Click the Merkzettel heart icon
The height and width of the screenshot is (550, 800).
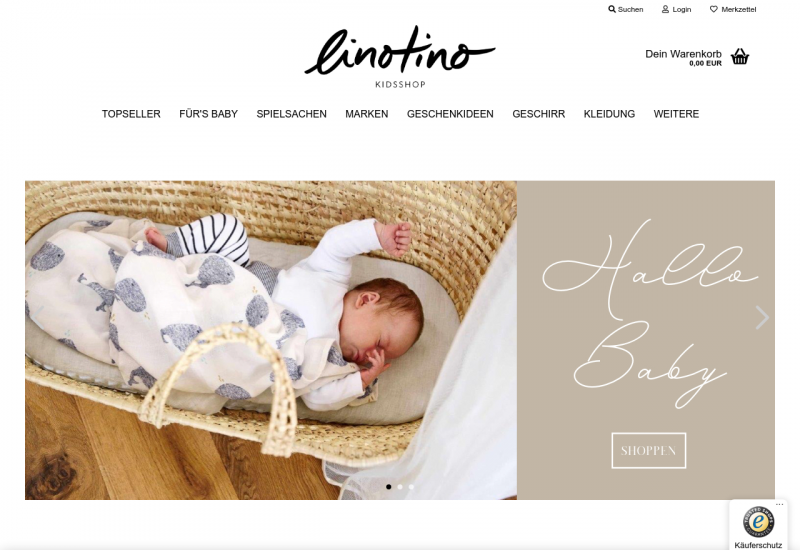pyautogui.click(x=714, y=9)
